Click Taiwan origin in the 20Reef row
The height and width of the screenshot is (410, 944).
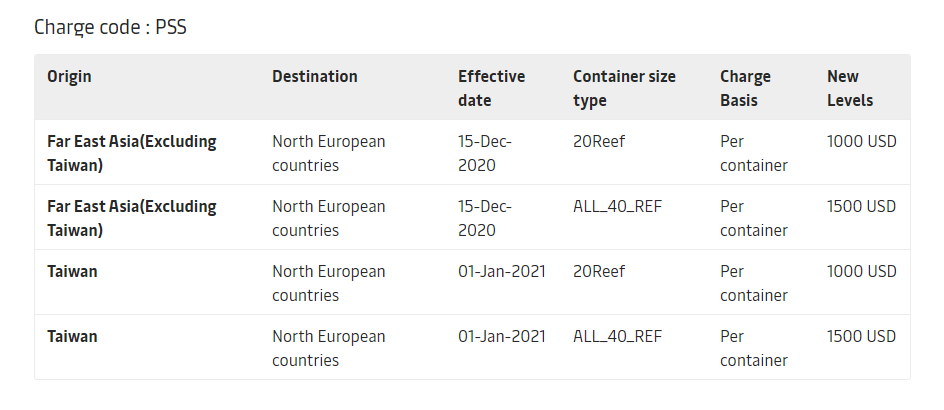(72, 271)
